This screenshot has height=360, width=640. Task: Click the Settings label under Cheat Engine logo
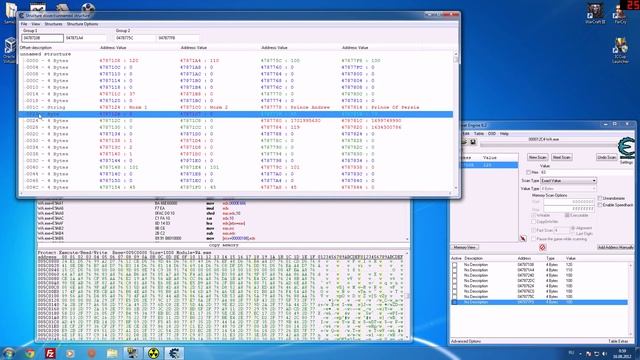pyautogui.click(x=626, y=162)
